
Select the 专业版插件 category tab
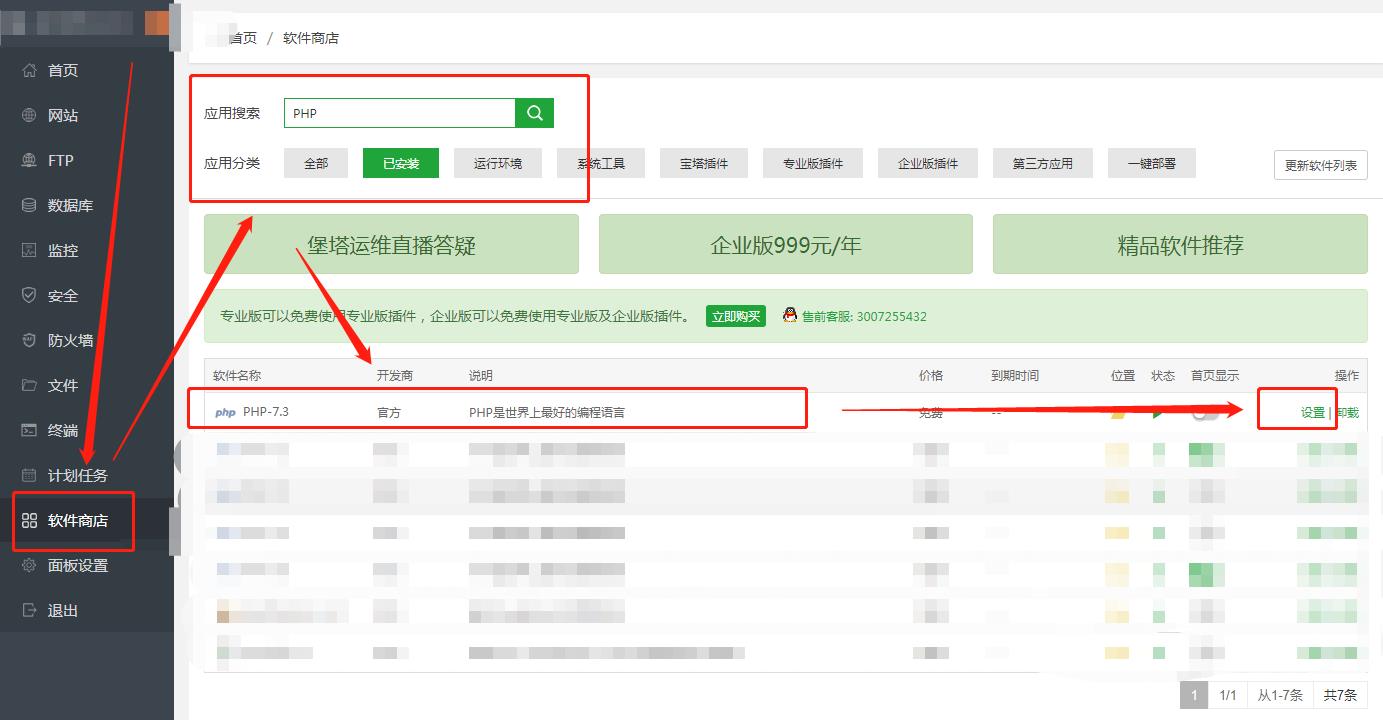point(813,163)
